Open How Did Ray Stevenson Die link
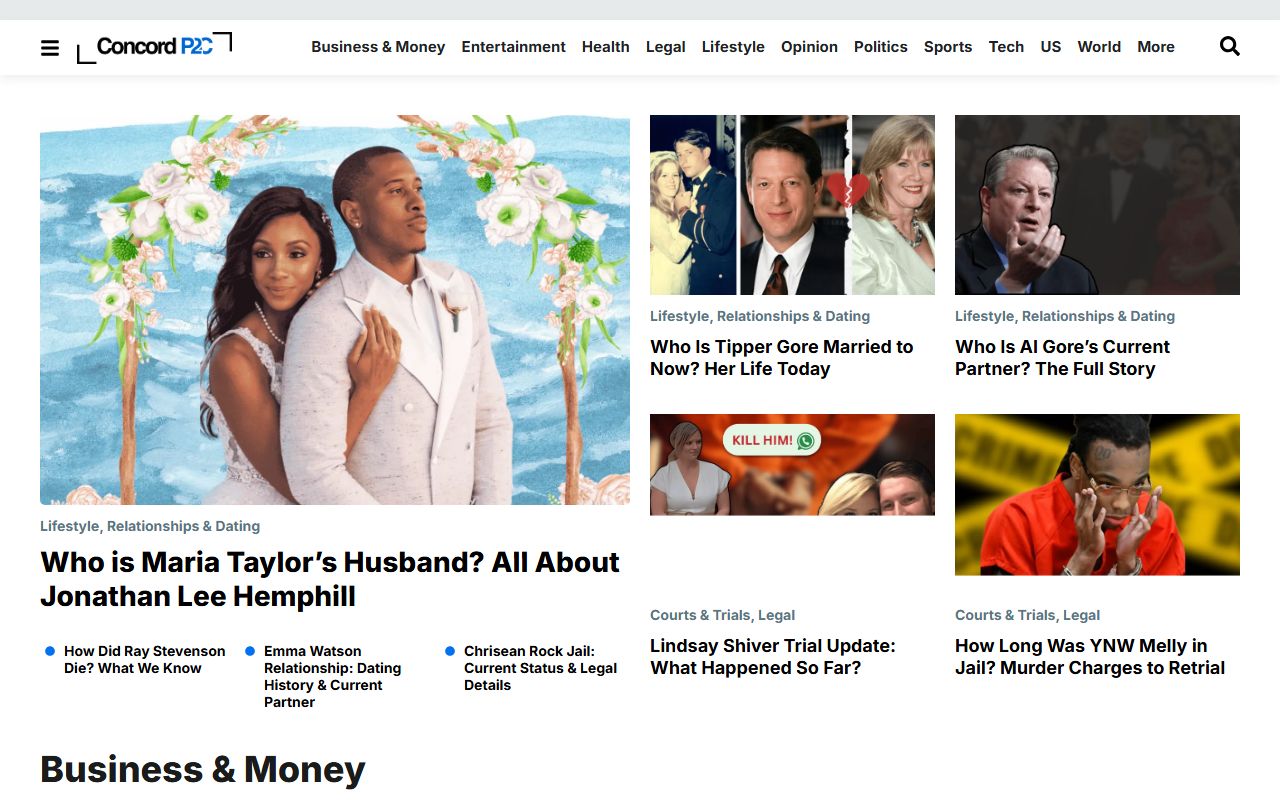Viewport: 1280px width, 800px height. 145,660
